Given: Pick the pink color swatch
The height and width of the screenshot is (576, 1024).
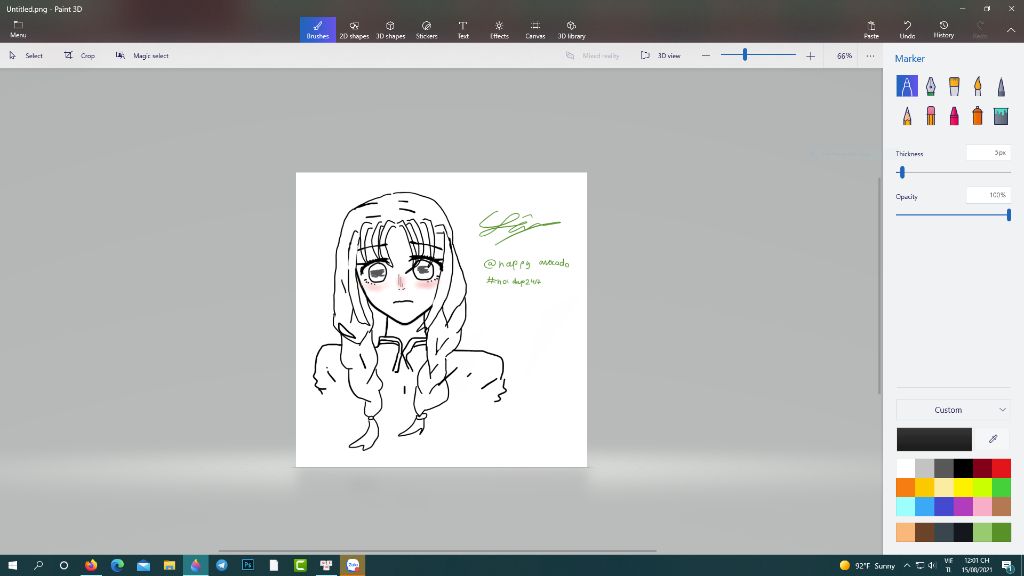Looking at the screenshot, I should [982, 506].
